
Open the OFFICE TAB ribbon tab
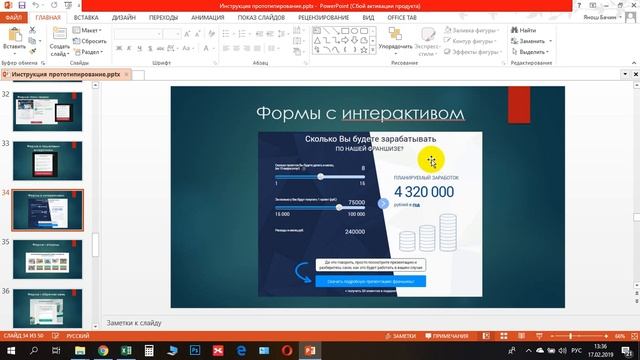402,18
